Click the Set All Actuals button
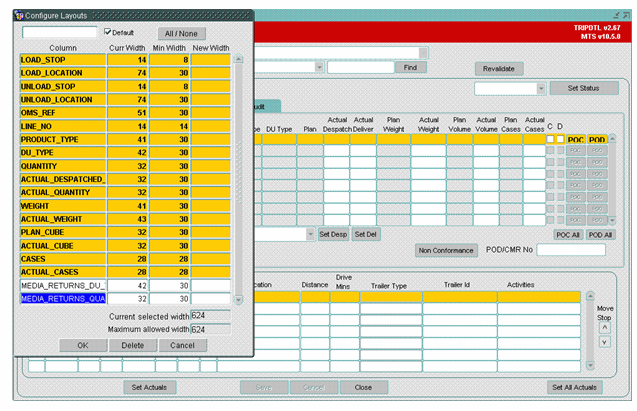 point(574,387)
